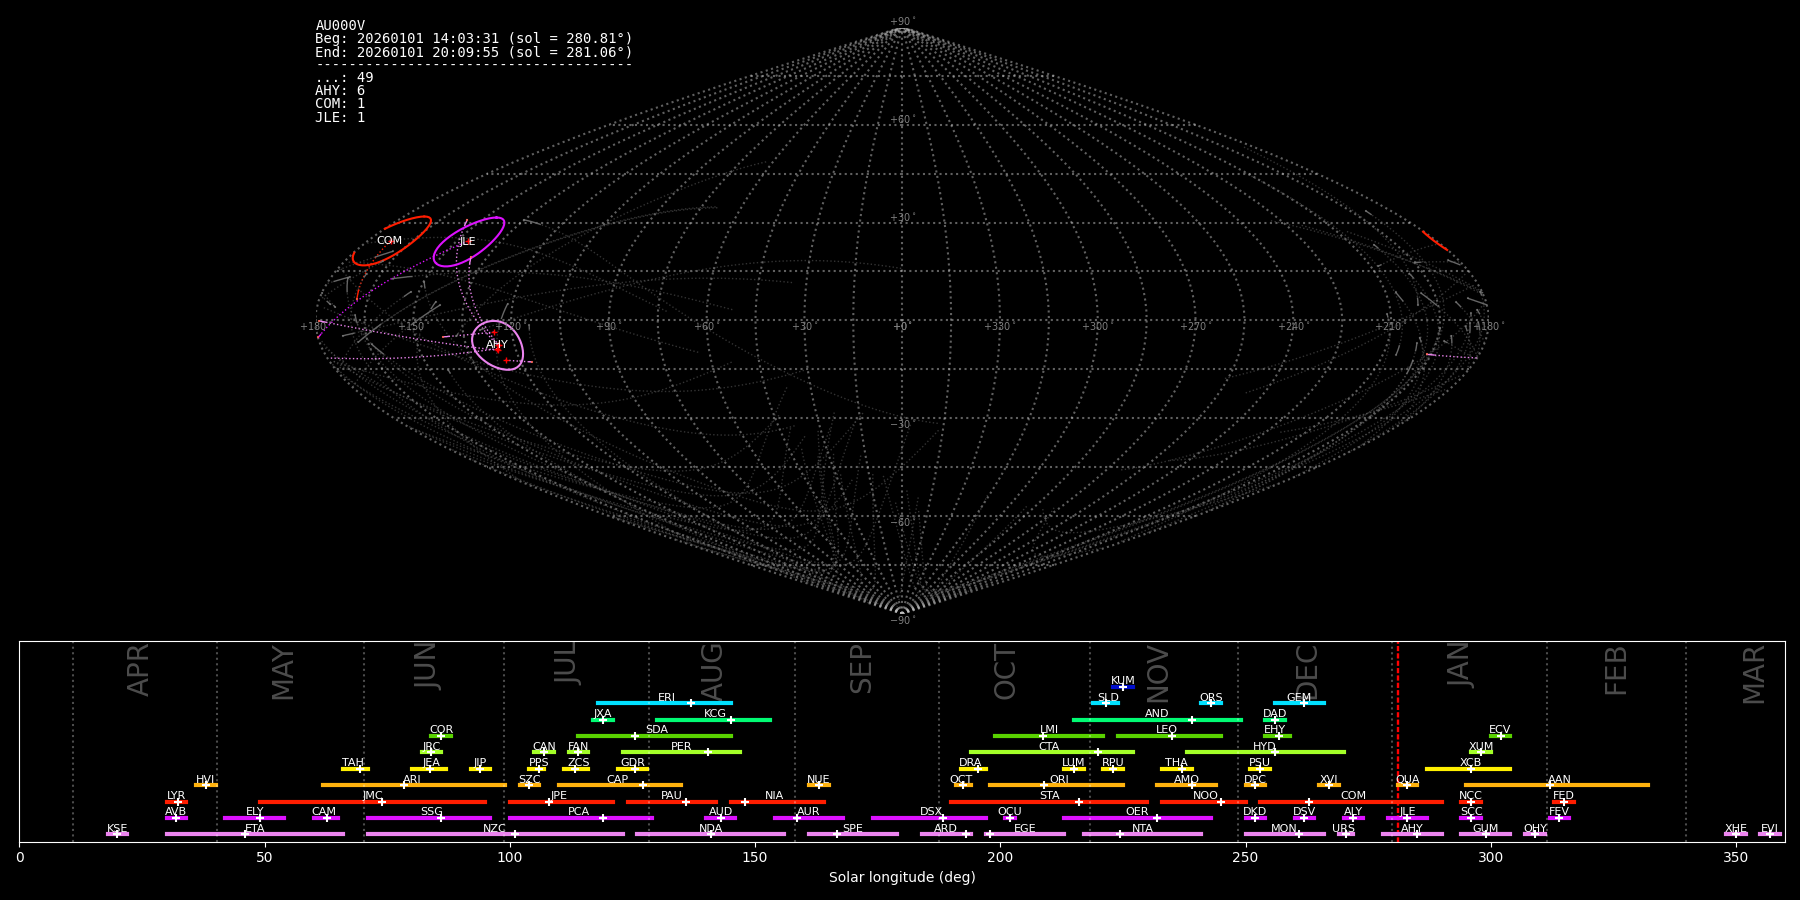Viewport: 1800px width, 900px height.
Task: Click the QUA peak marker near January
Action: click(x=1407, y=785)
